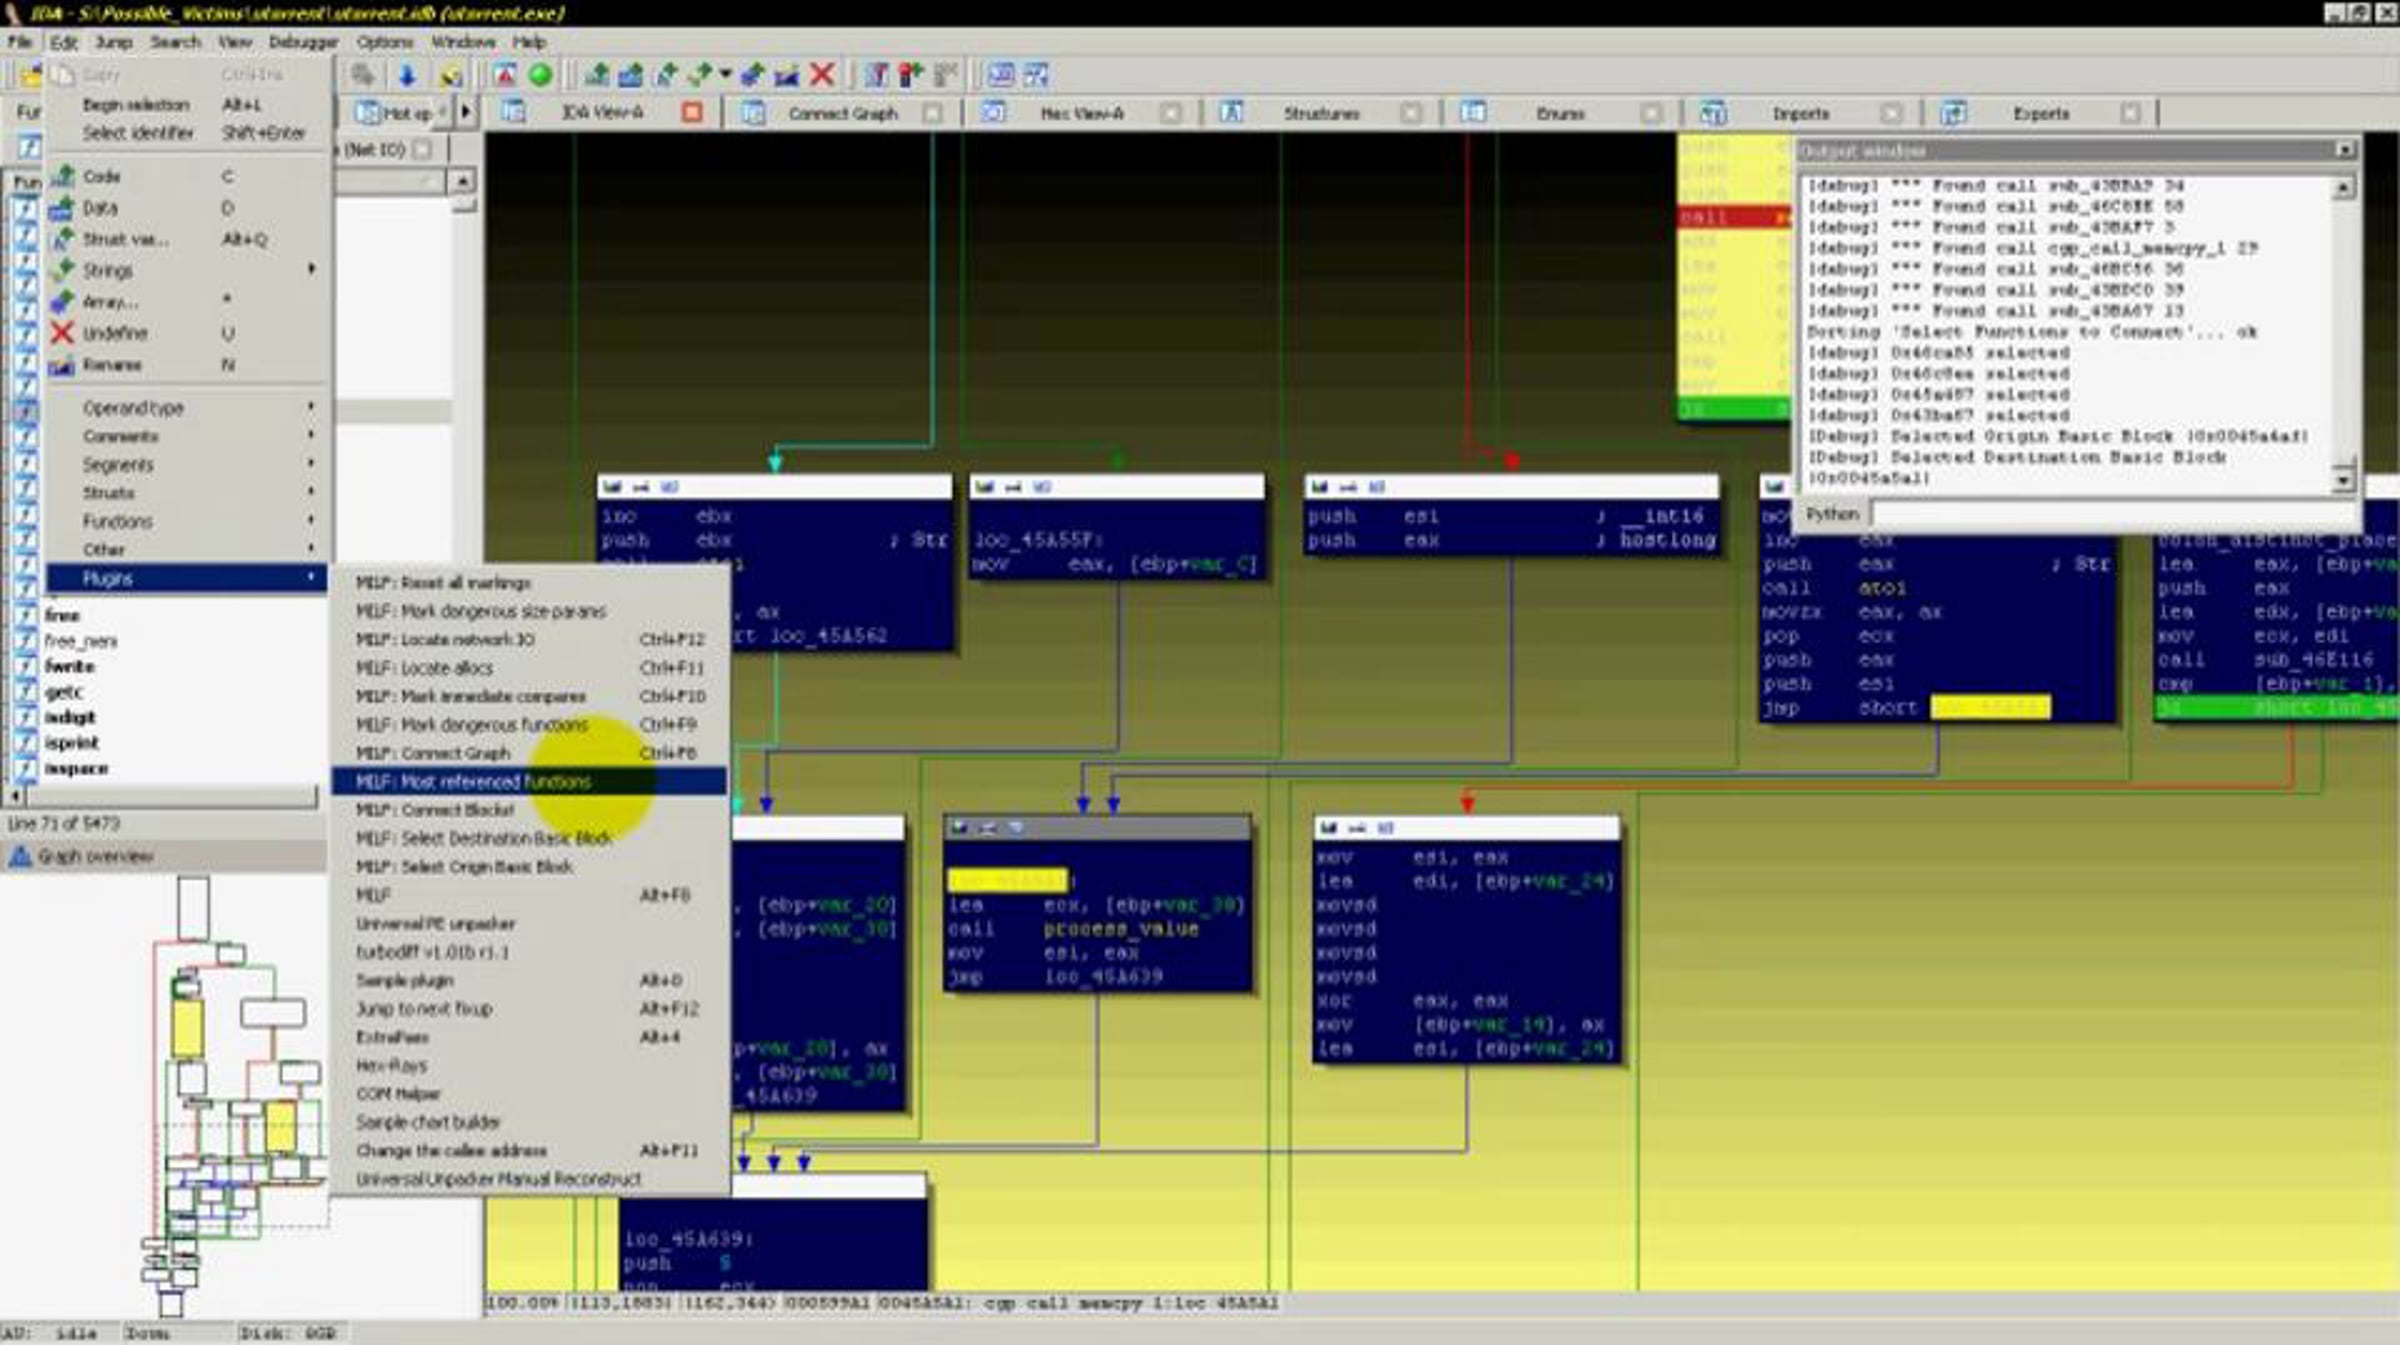
Task: Close the IDA View-A tab with red square
Action: (x=691, y=113)
